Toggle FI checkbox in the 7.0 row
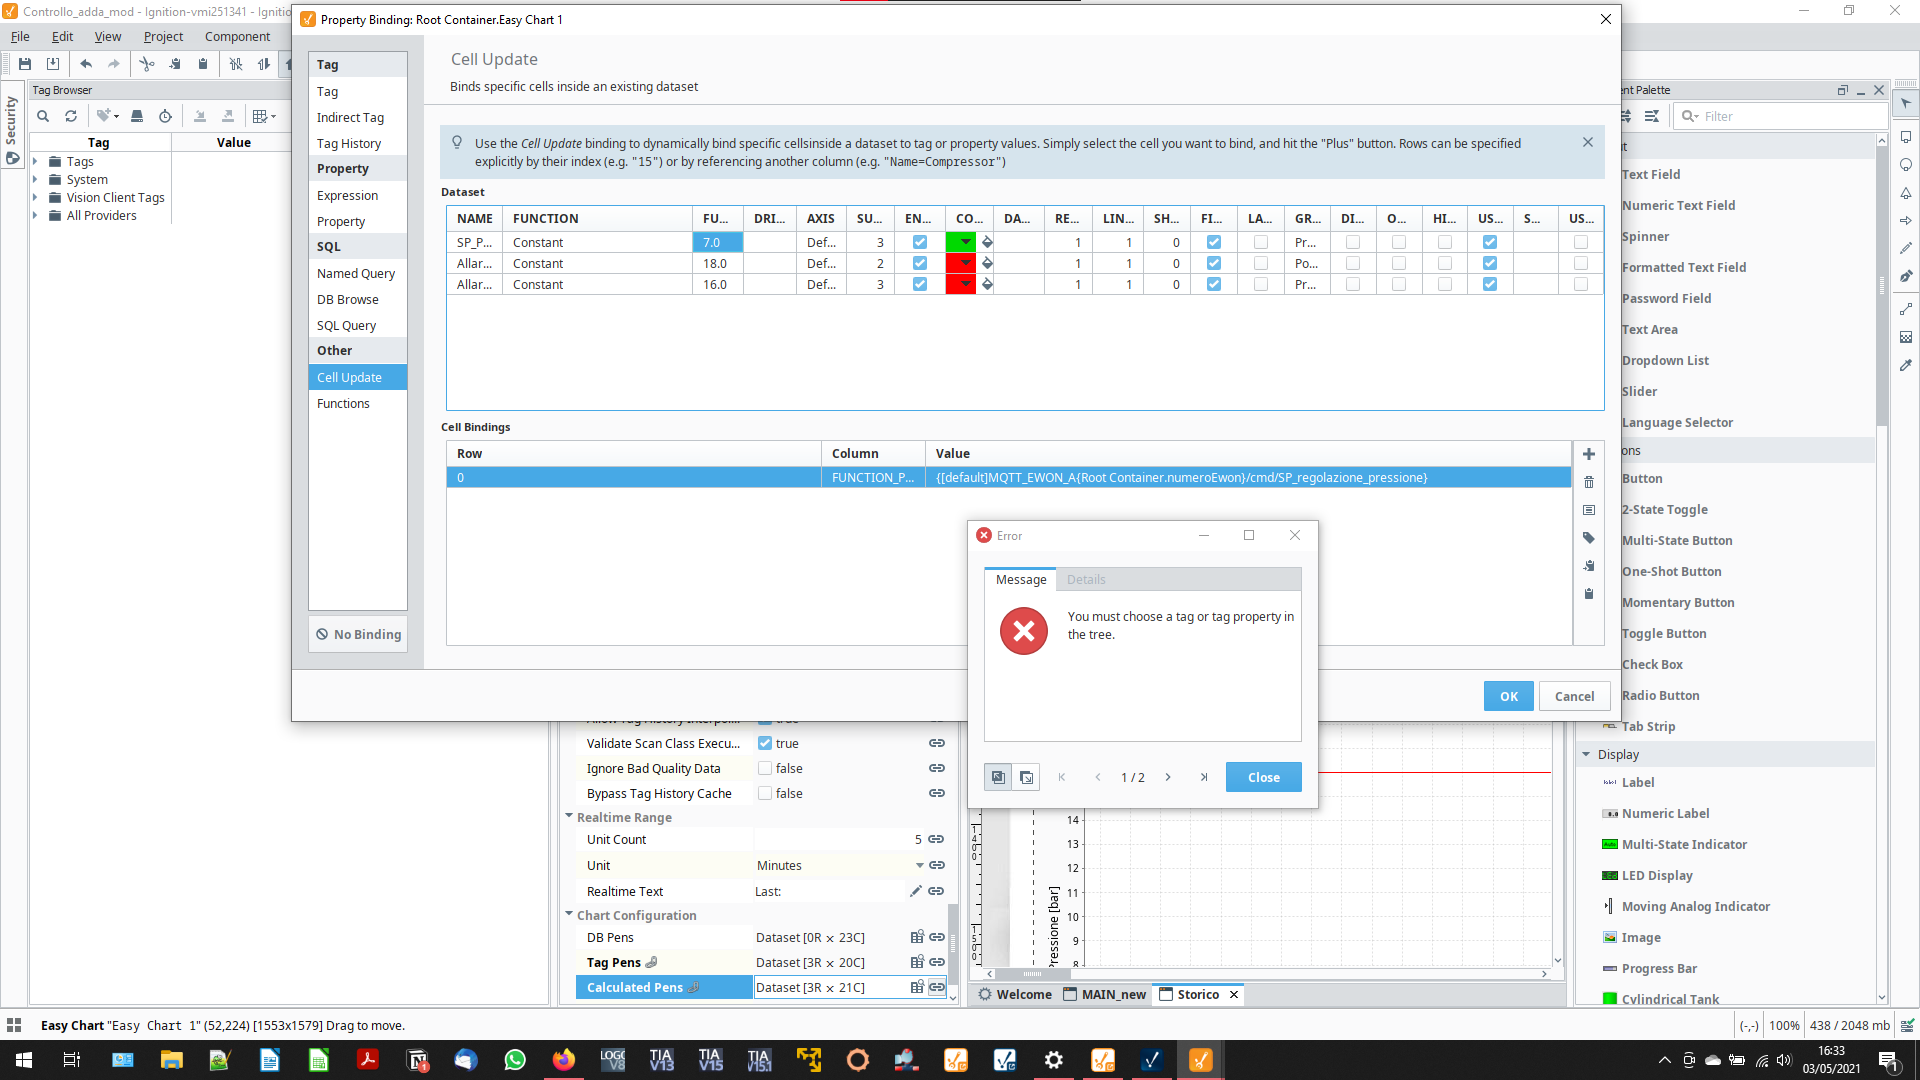This screenshot has width=1920, height=1080. [1214, 242]
